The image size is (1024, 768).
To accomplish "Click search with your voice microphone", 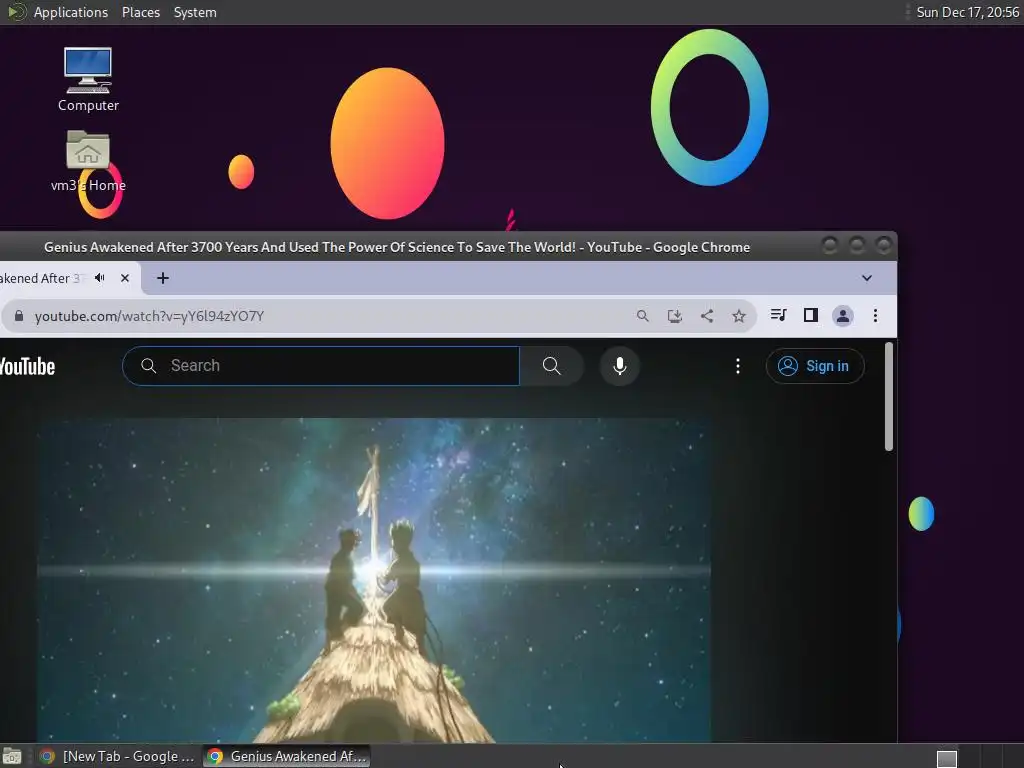I will coord(620,366).
